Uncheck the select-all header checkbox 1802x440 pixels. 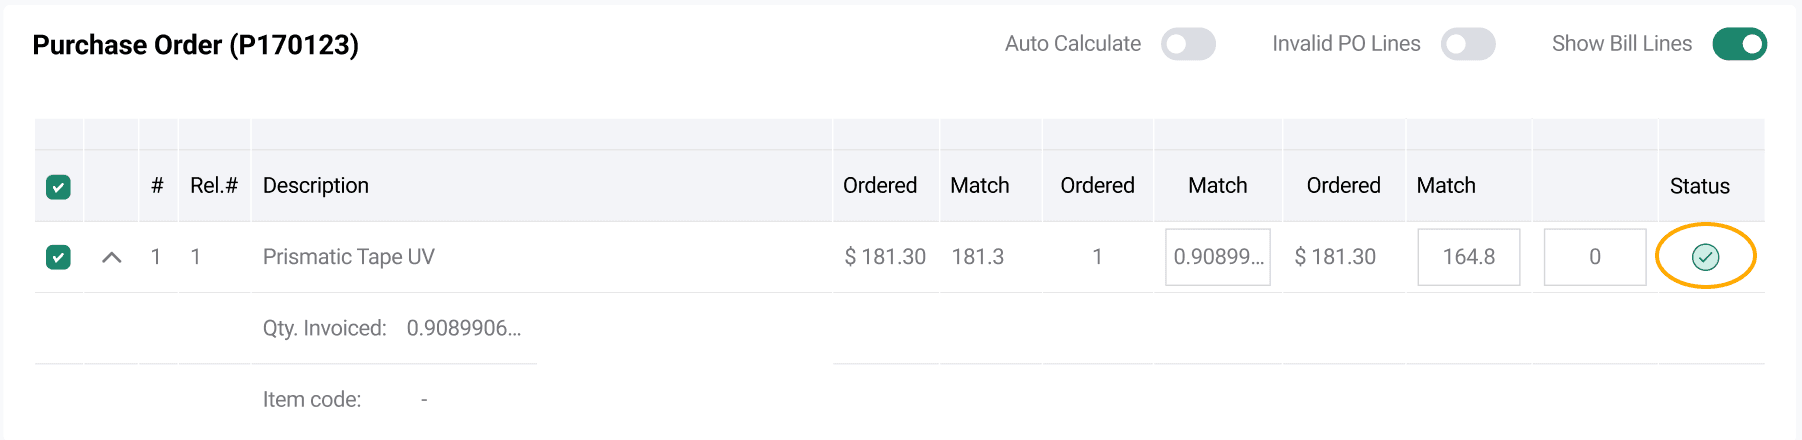[x=58, y=187]
